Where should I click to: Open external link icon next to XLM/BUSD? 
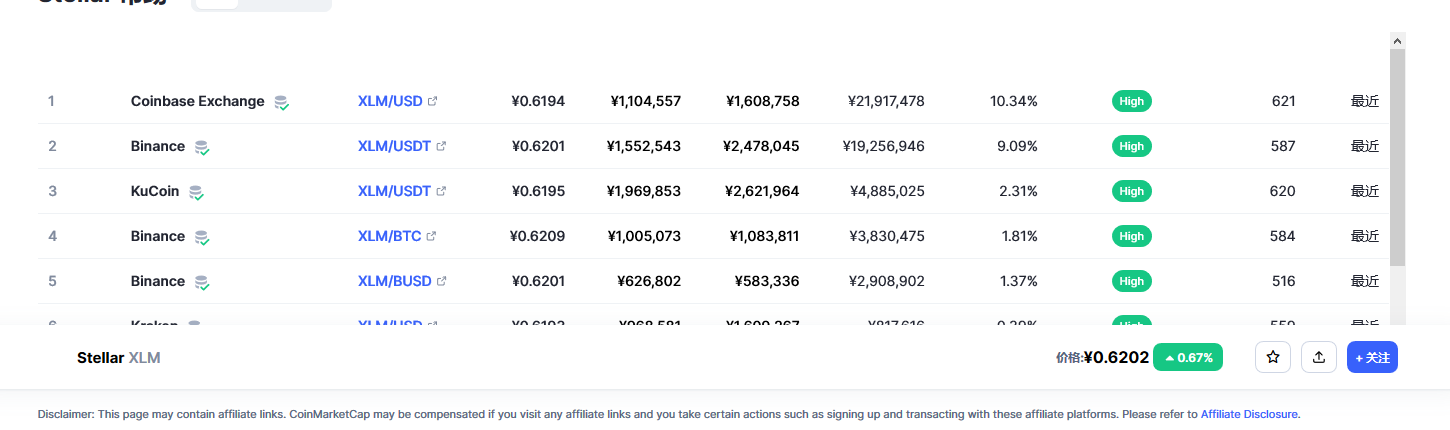pyautogui.click(x=441, y=281)
